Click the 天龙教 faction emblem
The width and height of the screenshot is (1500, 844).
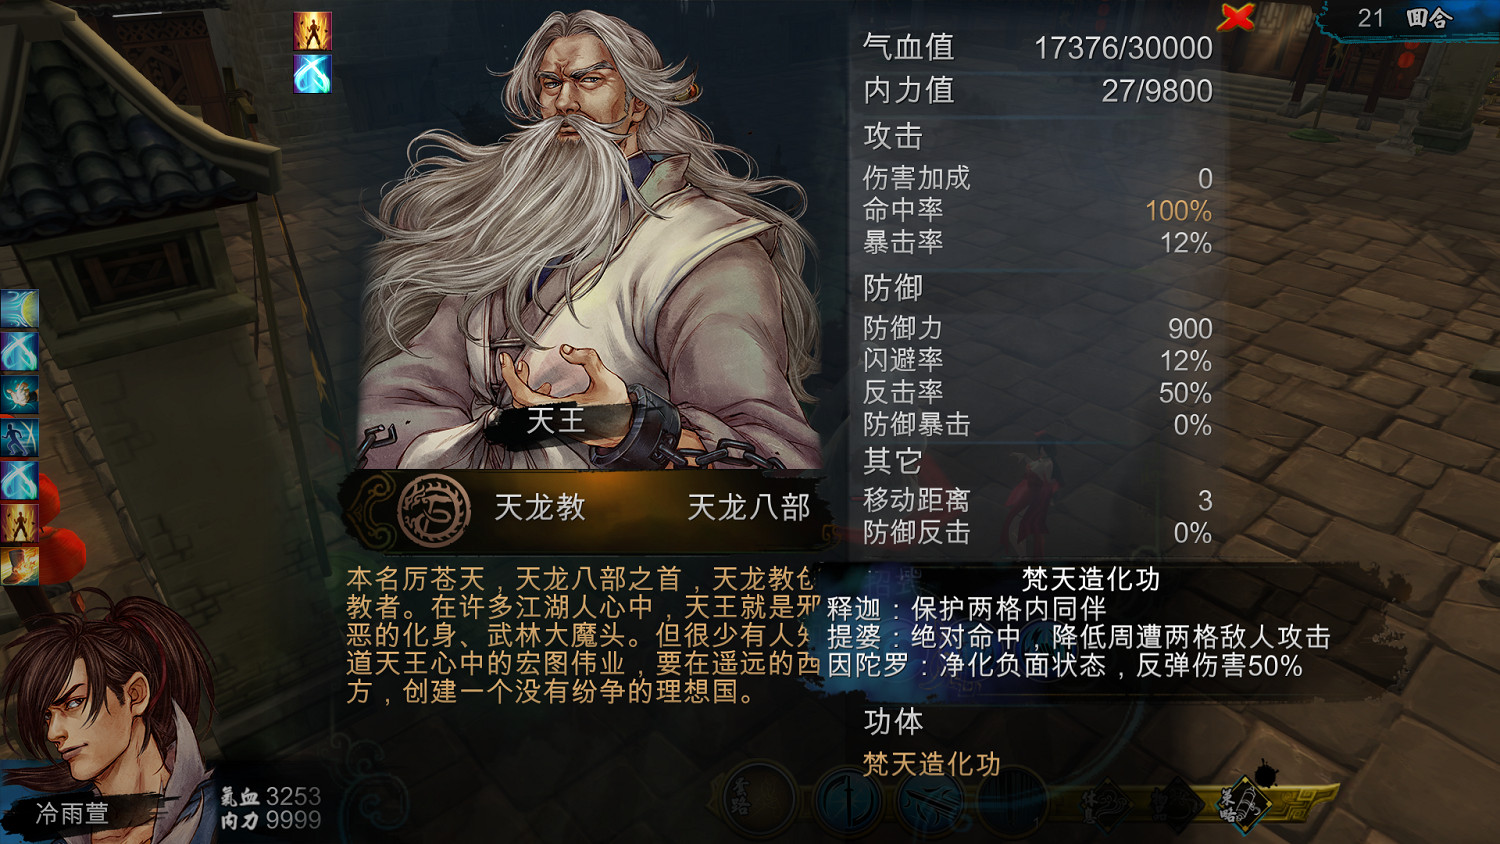click(x=434, y=509)
